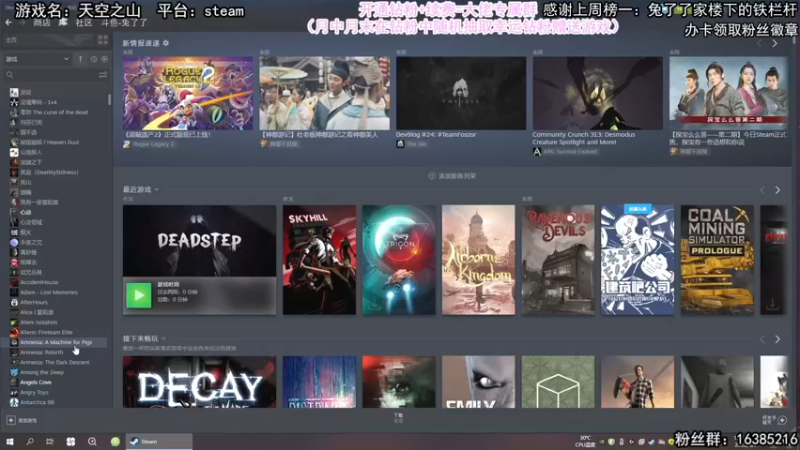Open news settings gear icon
The width and height of the screenshot is (800, 450).
[x=166, y=43]
